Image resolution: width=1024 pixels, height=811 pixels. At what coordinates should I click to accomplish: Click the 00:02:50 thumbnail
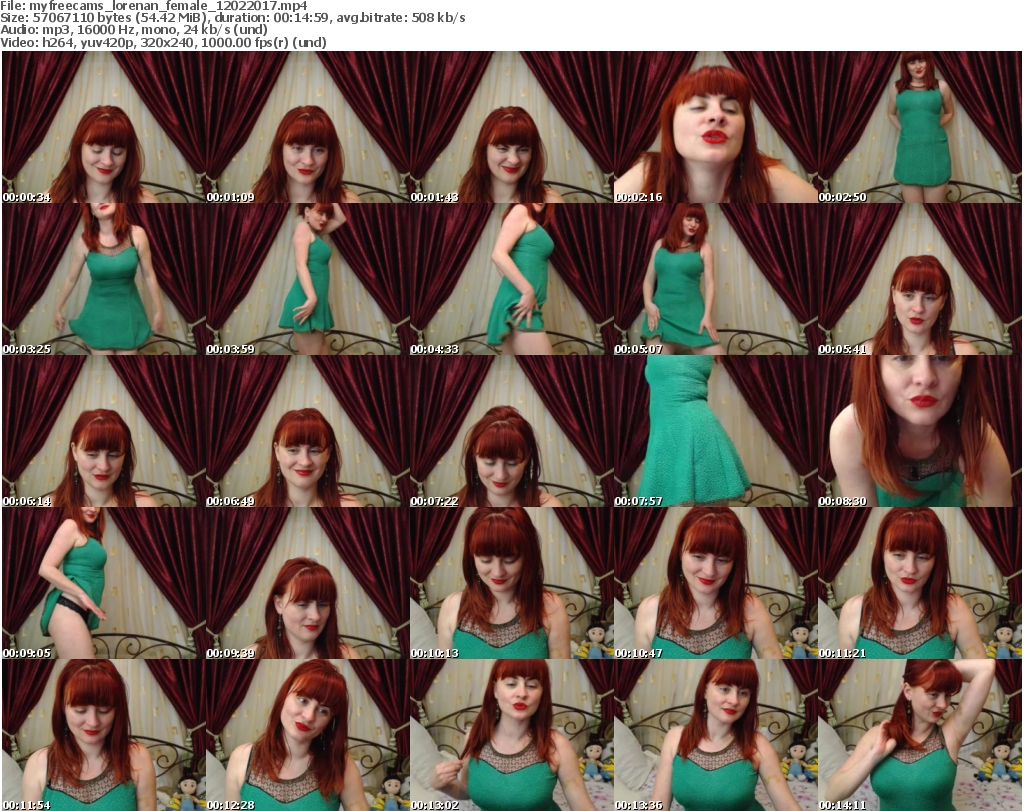click(x=919, y=127)
